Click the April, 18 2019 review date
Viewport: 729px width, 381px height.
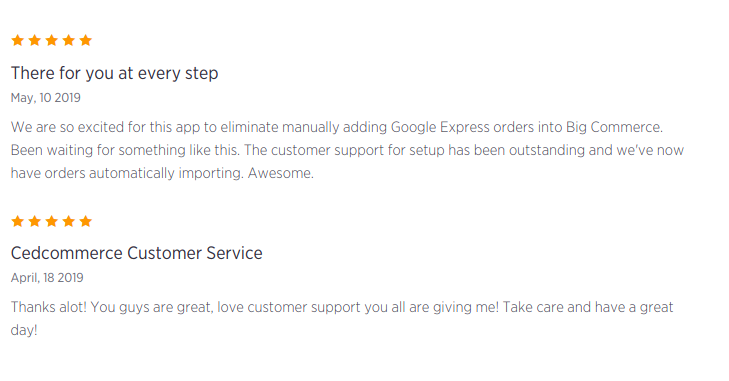point(47,278)
